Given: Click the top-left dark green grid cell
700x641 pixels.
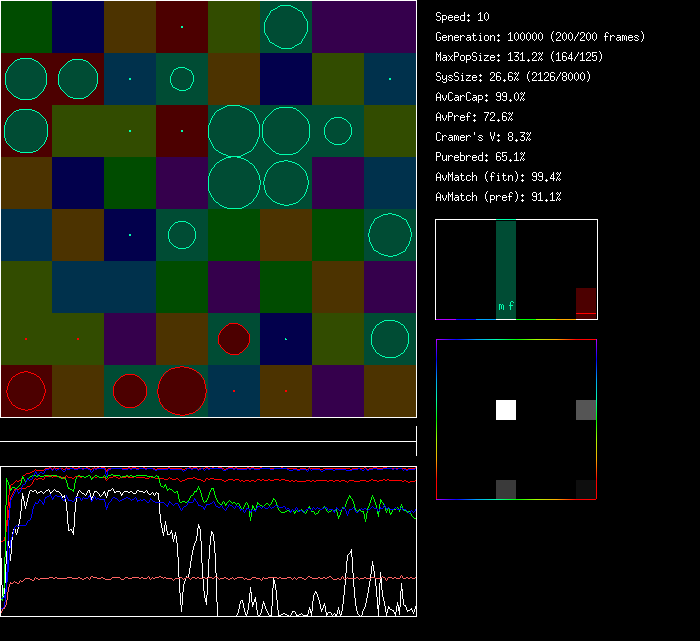Looking at the screenshot, I should [x=26, y=27].
